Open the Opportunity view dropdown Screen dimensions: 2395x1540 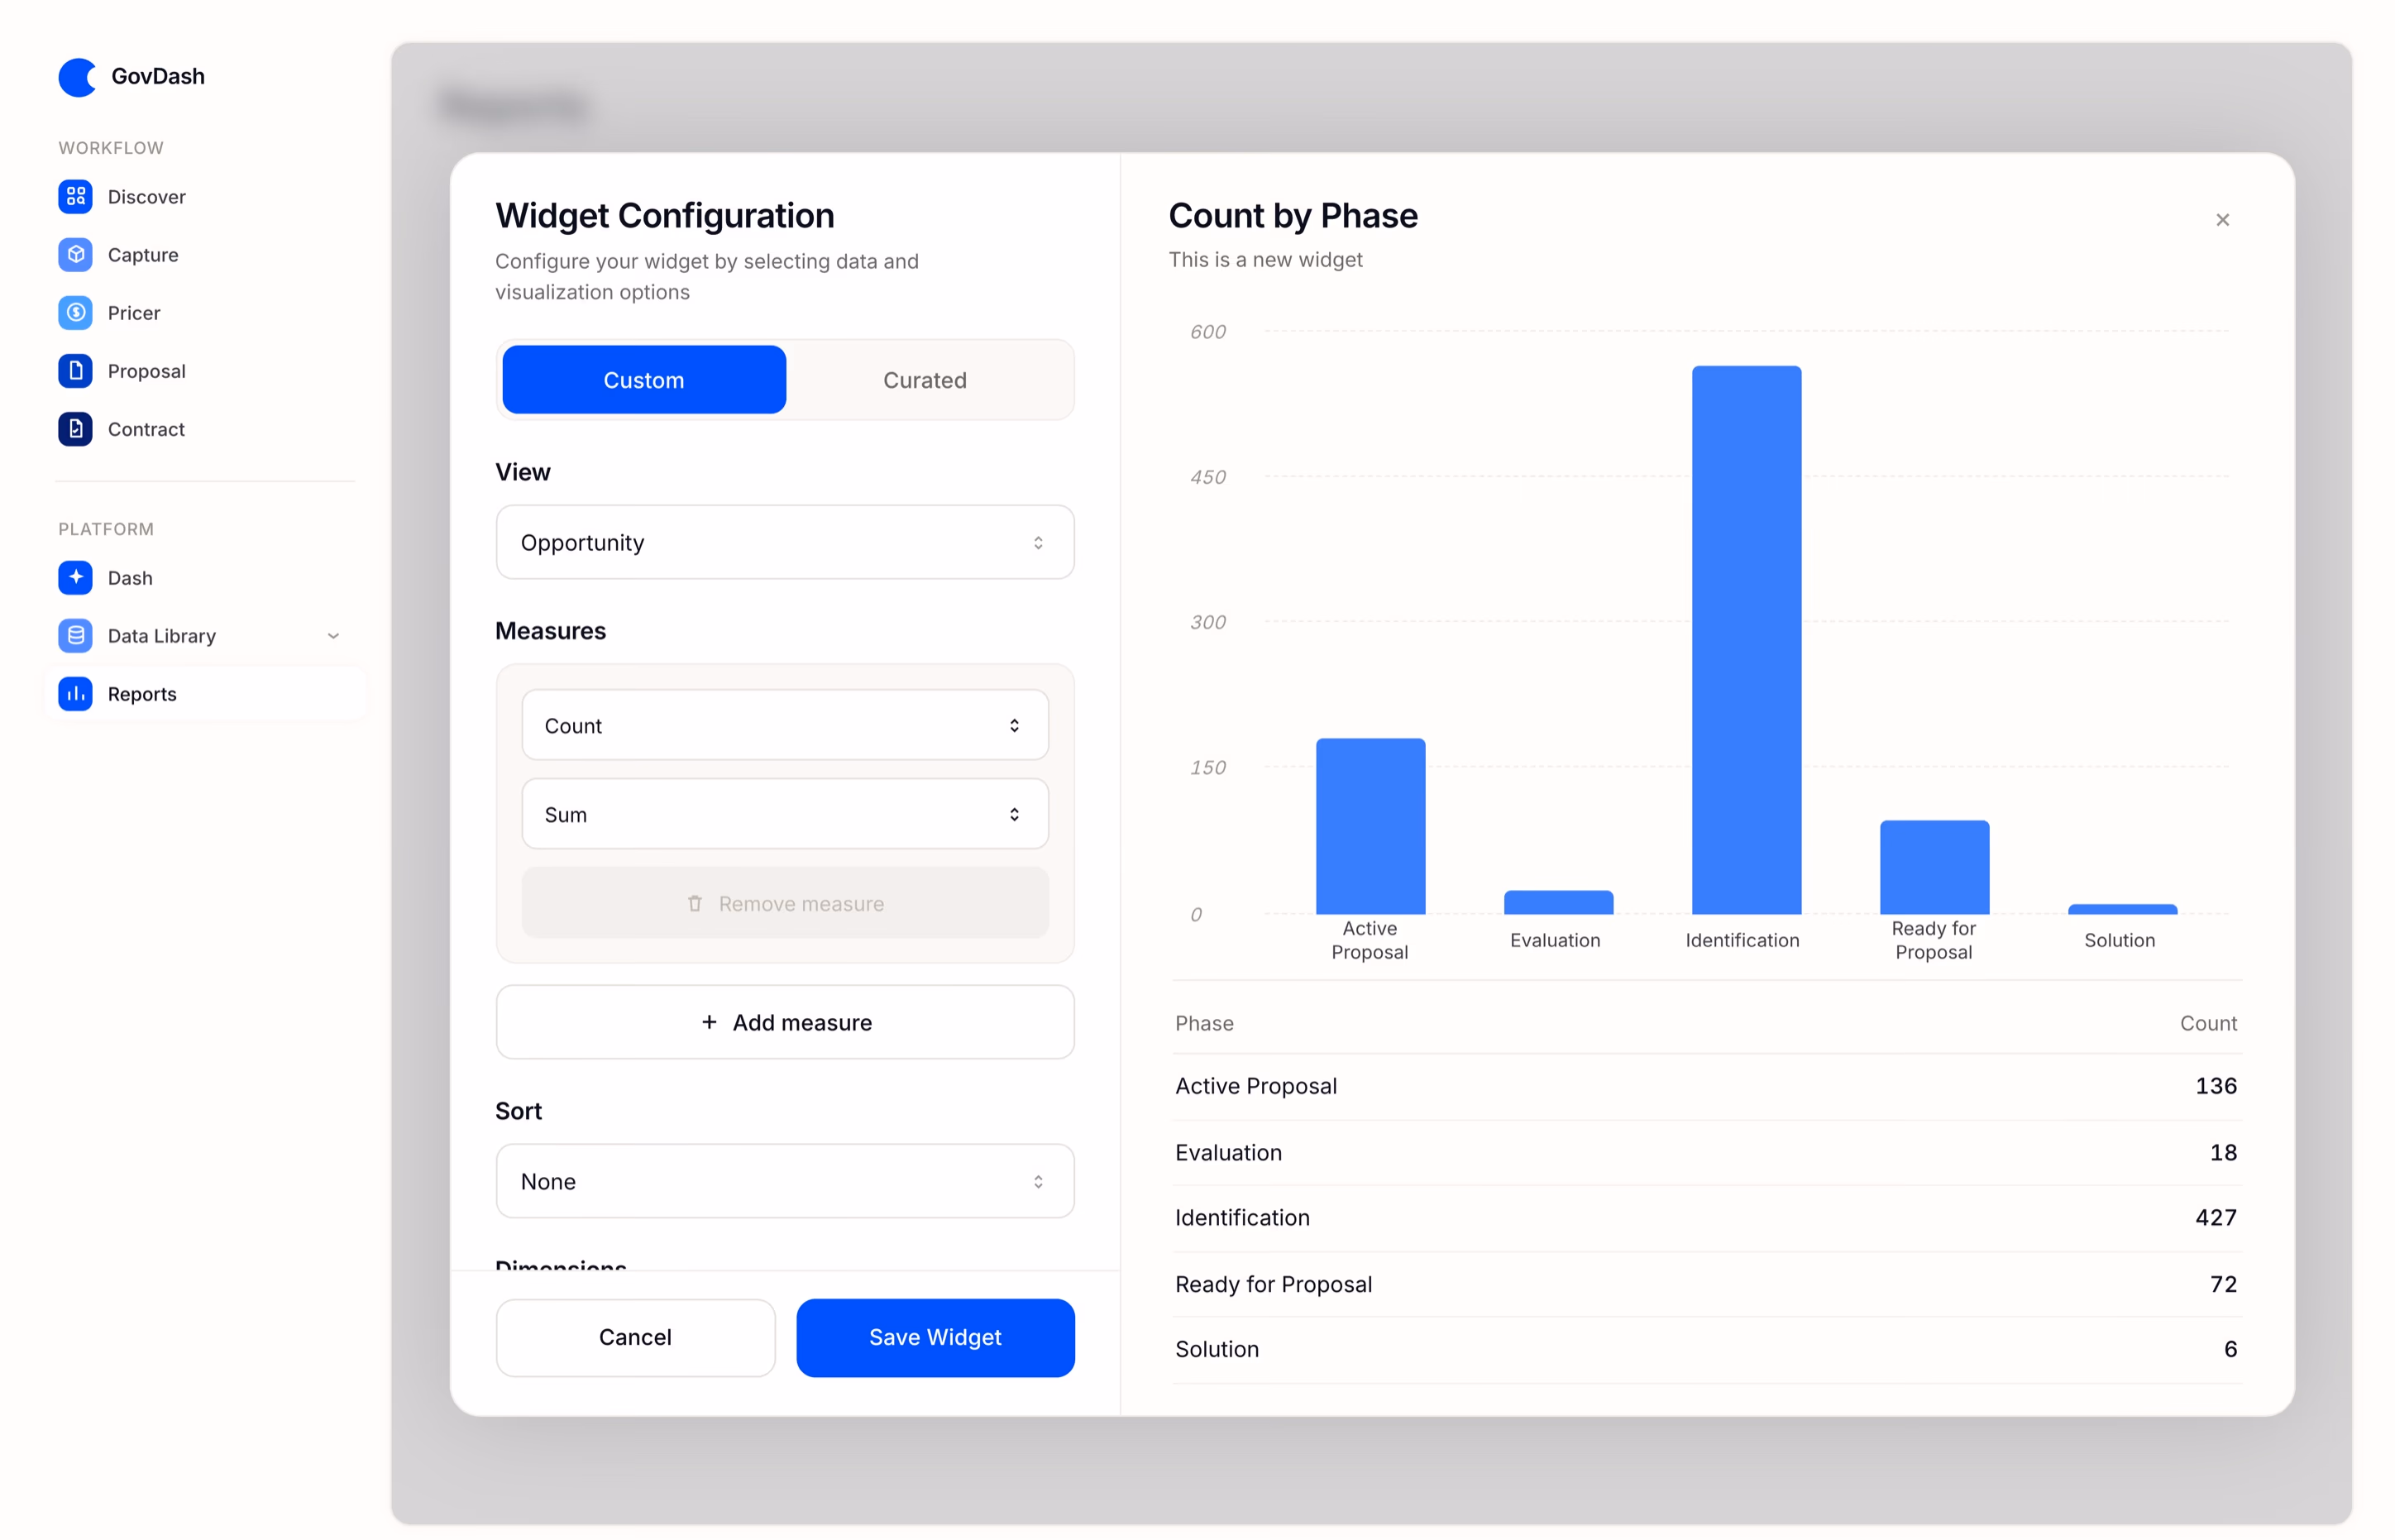[x=785, y=543]
